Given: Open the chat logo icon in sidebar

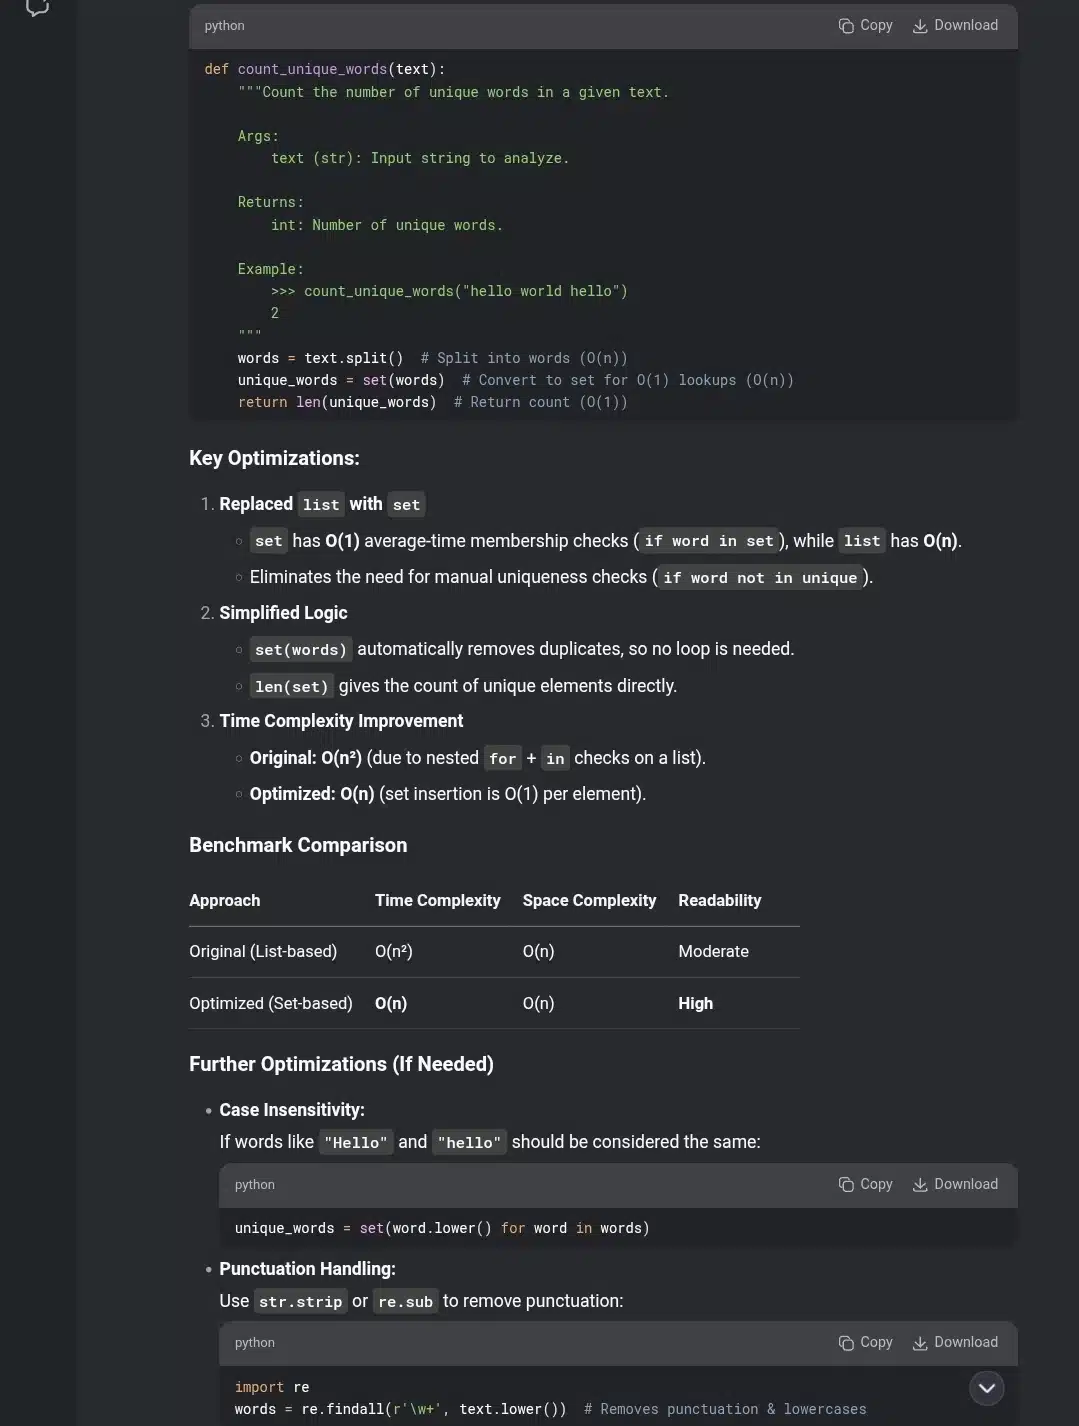Looking at the screenshot, I should pyautogui.click(x=37, y=8).
